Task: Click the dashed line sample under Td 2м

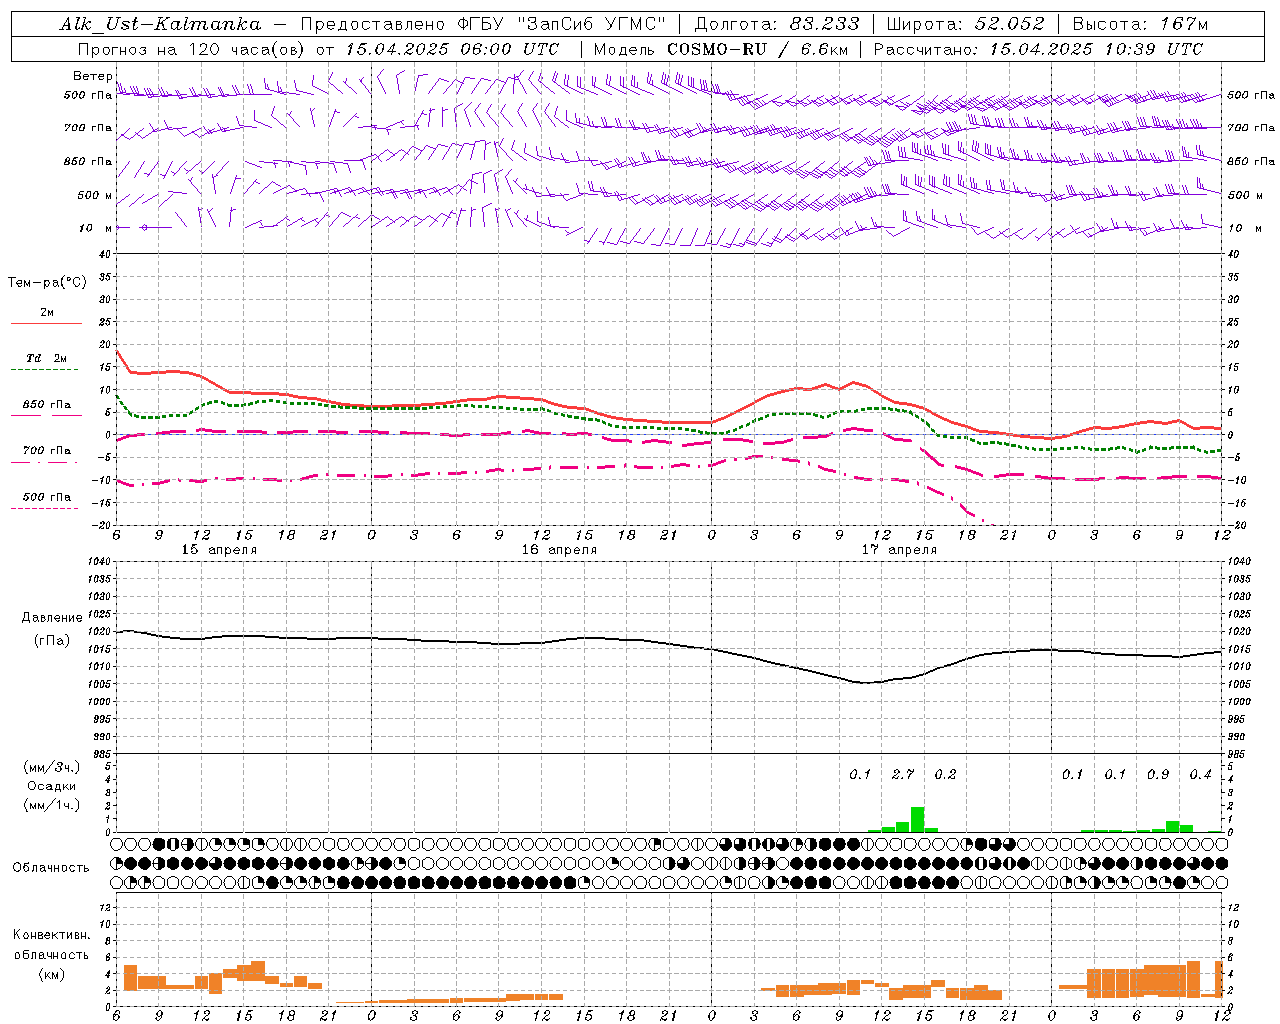Action: [x=44, y=370]
